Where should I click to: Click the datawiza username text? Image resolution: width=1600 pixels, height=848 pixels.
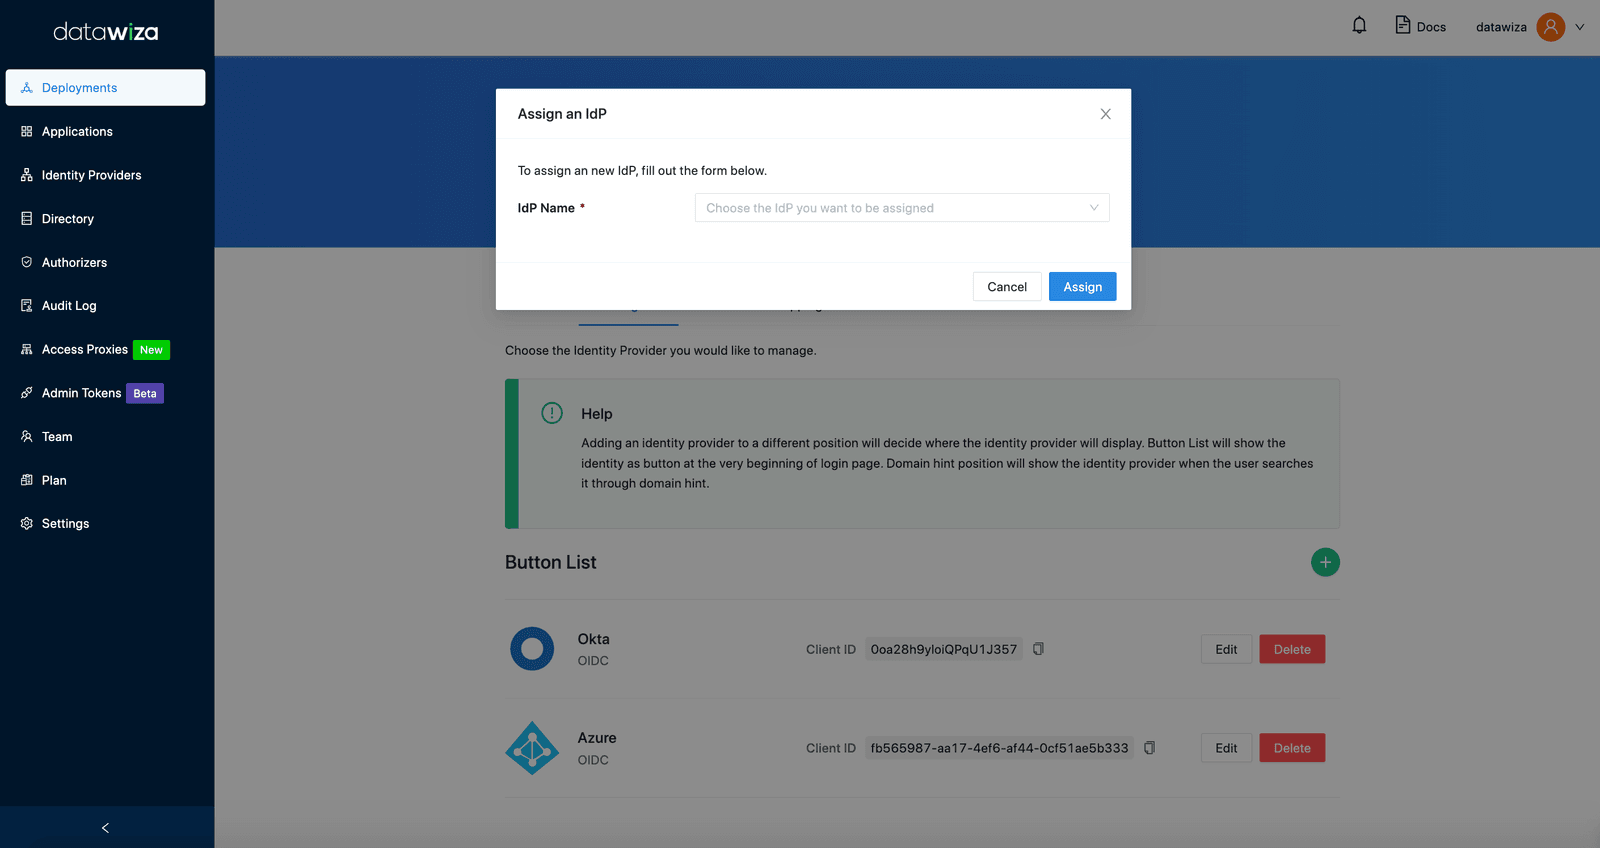[1501, 27]
